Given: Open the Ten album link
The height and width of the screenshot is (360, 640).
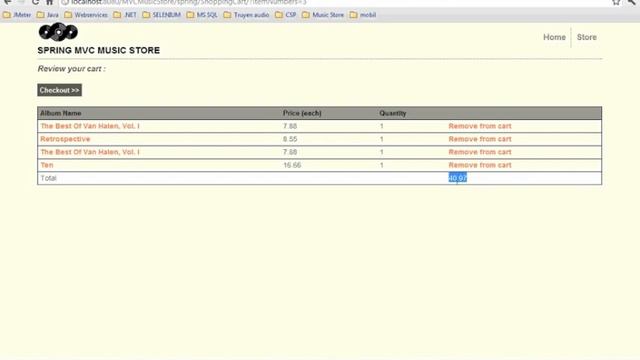Looking at the screenshot, I should (47, 165).
